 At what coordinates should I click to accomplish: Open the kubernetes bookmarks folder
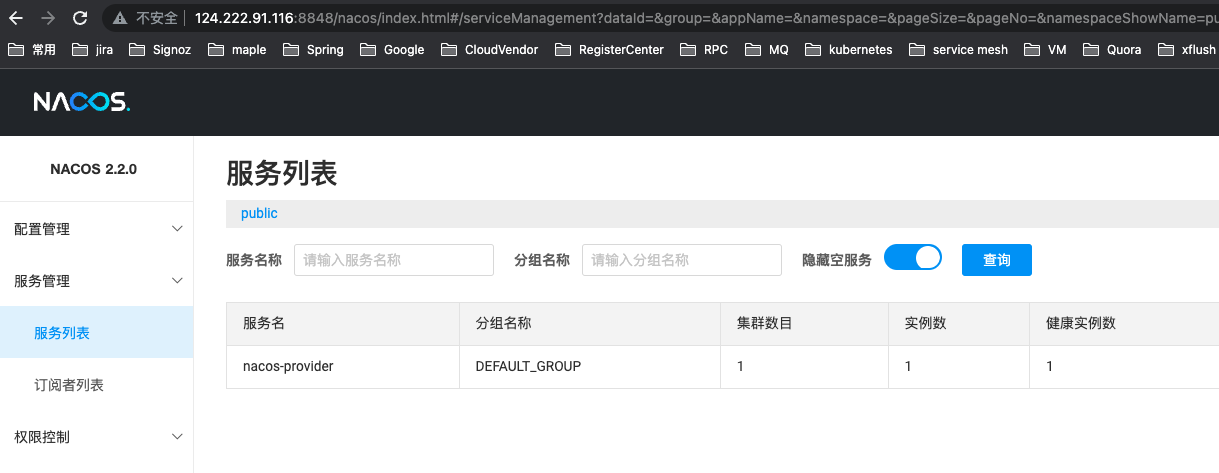[848, 49]
